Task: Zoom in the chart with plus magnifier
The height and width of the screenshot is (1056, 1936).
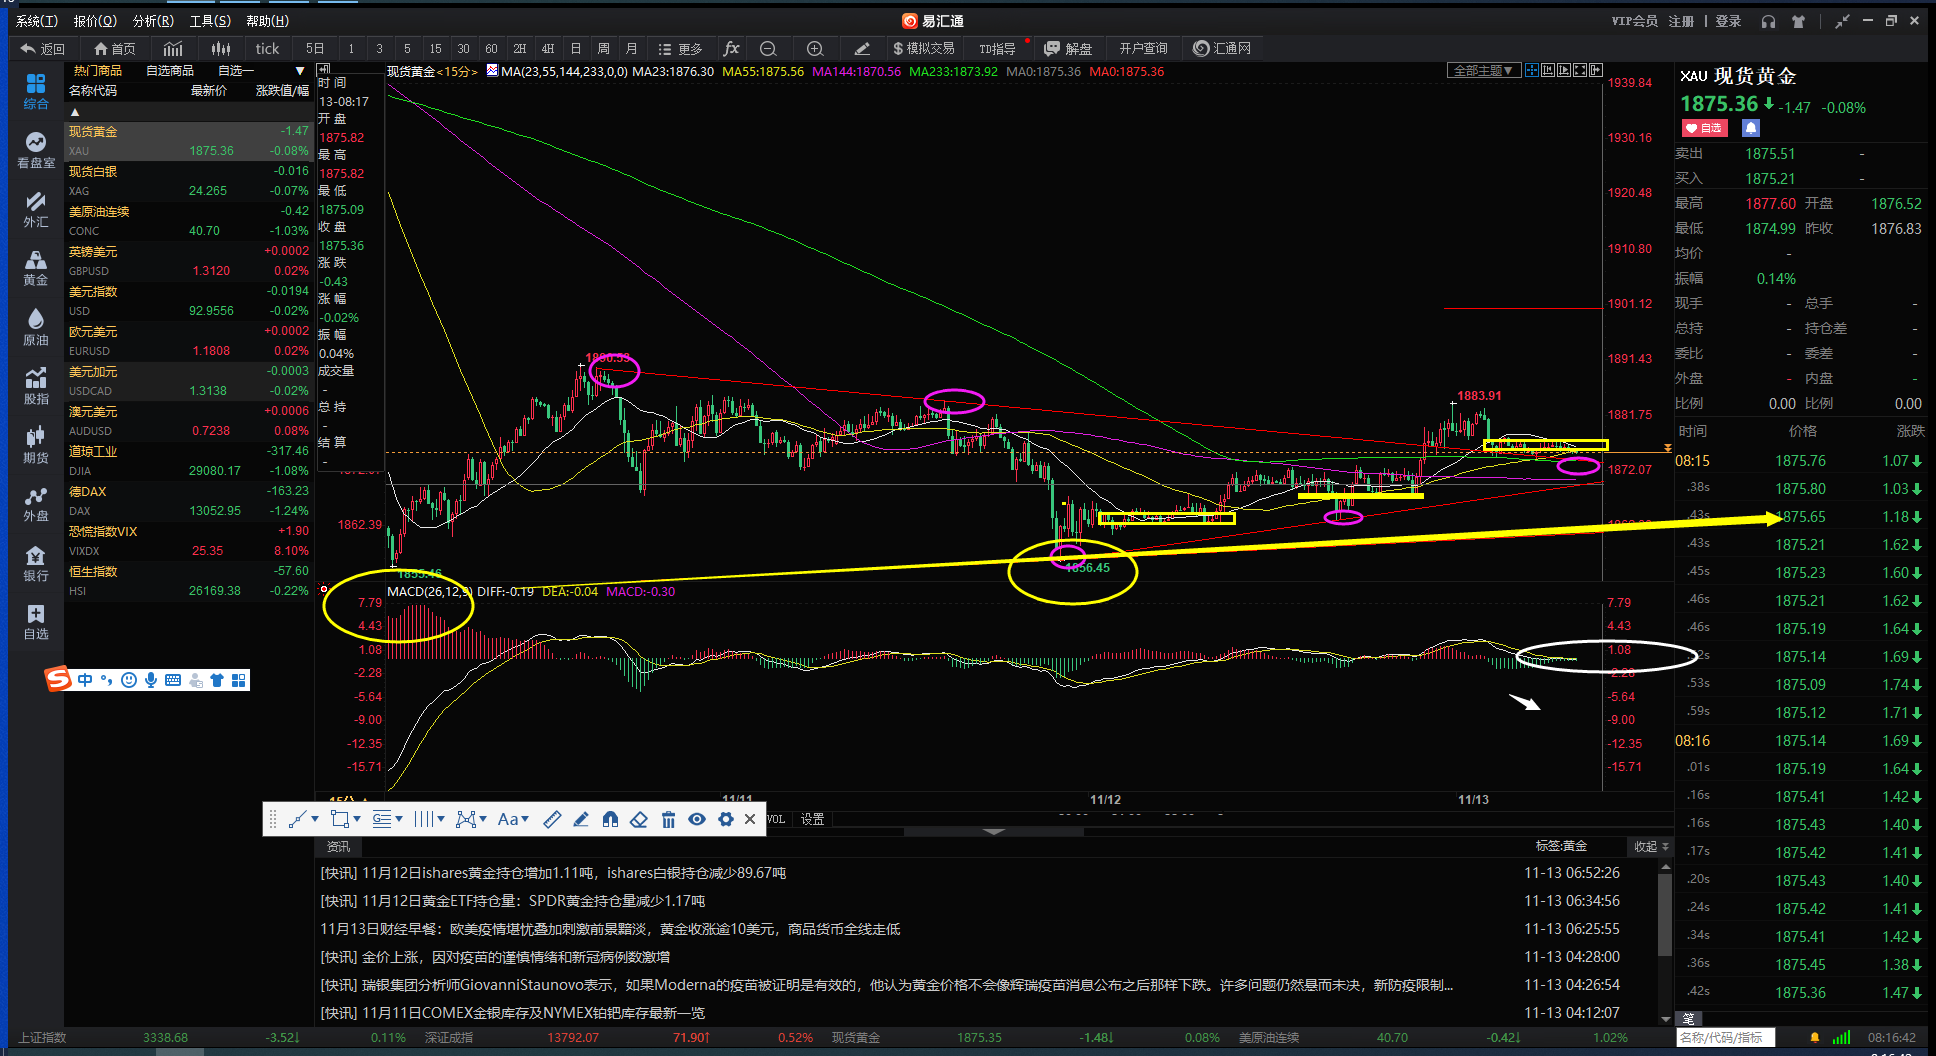Action: coord(815,48)
